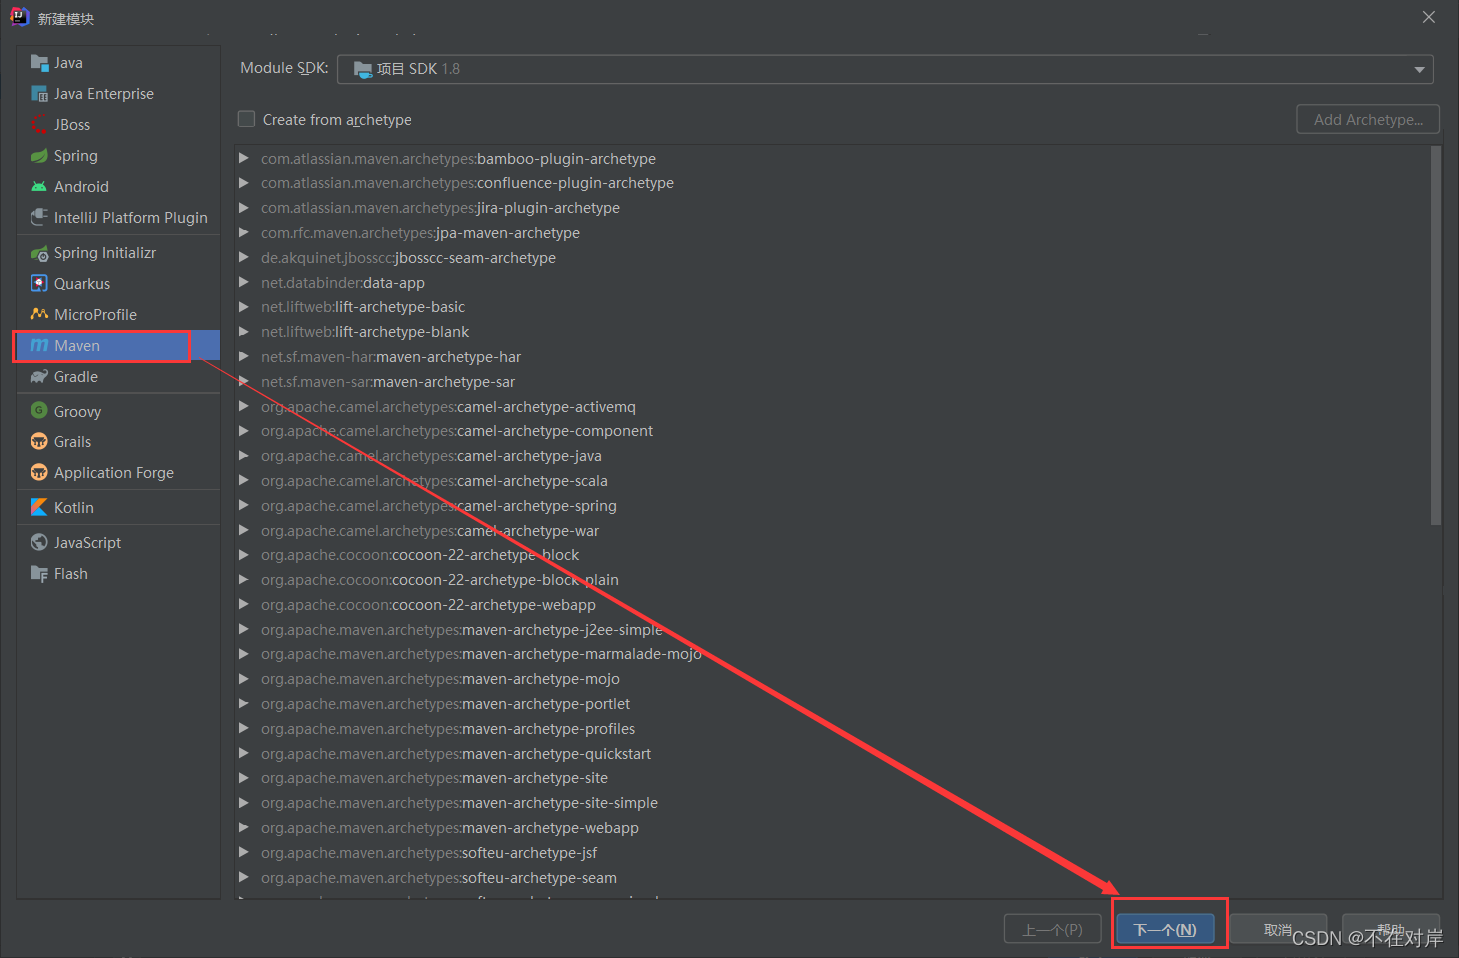
Task: Click the 帮助 help button
Action: [1391, 929]
